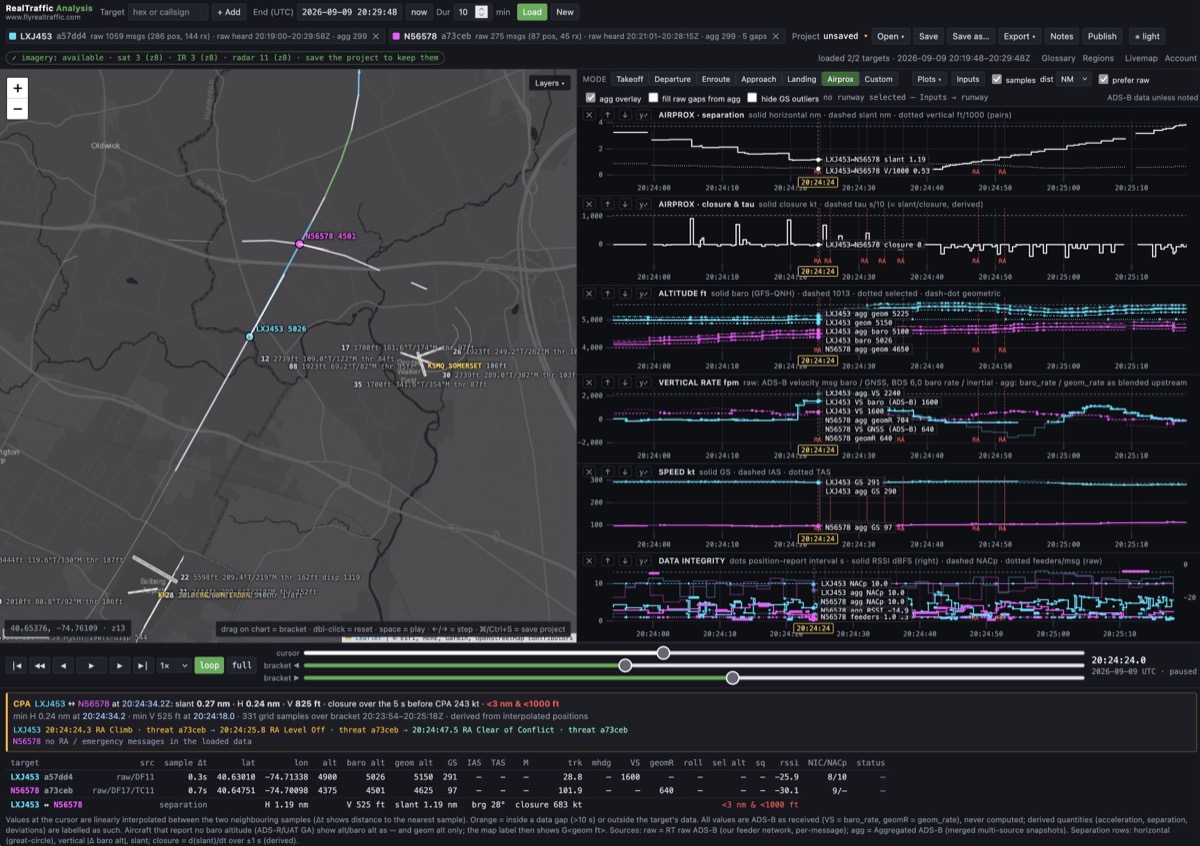Rewind playback with double-arrow button

point(41,665)
